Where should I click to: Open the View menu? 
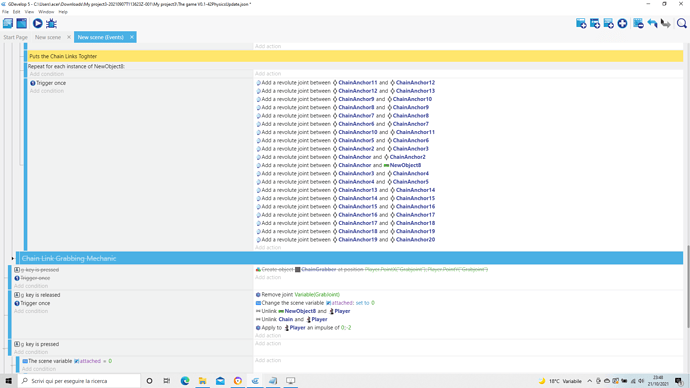tap(29, 12)
